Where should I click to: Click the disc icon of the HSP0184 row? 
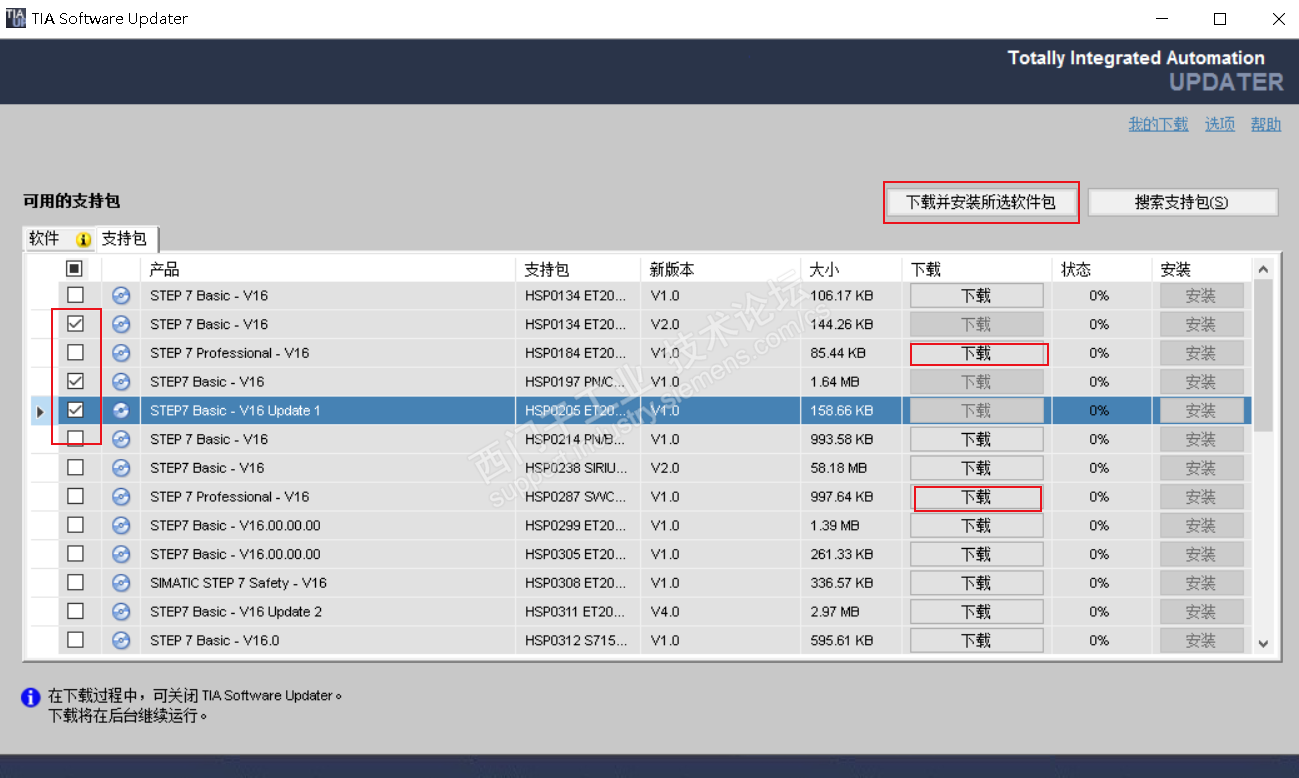[x=121, y=353]
